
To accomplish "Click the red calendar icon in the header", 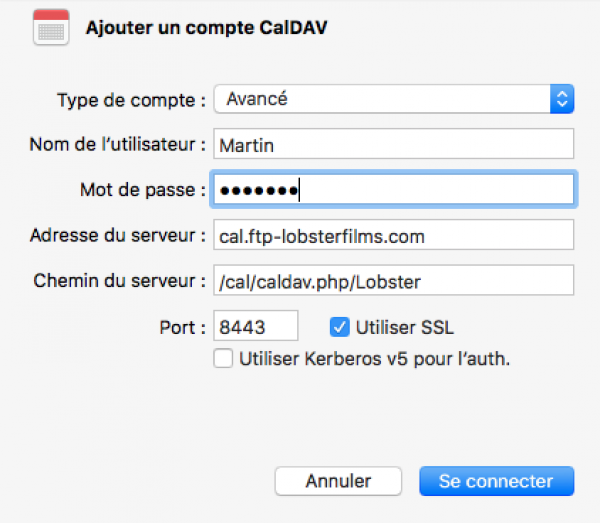I will pyautogui.click(x=50, y=28).
